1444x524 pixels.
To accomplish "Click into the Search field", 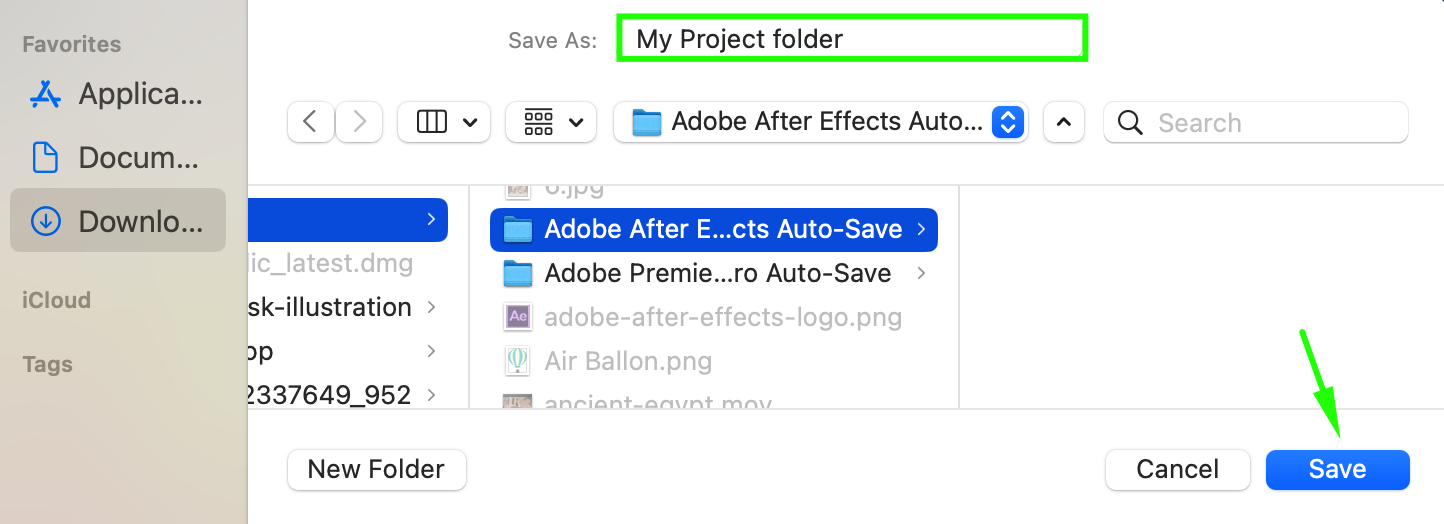I will tap(1255, 122).
